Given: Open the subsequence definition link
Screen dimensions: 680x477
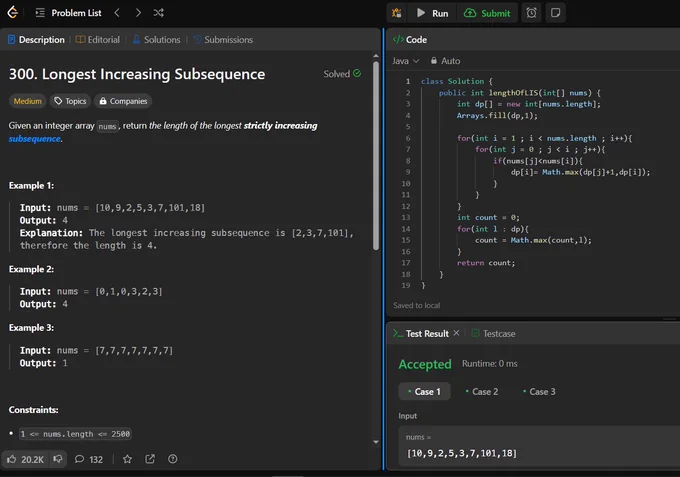Looking at the screenshot, I should [x=35, y=139].
